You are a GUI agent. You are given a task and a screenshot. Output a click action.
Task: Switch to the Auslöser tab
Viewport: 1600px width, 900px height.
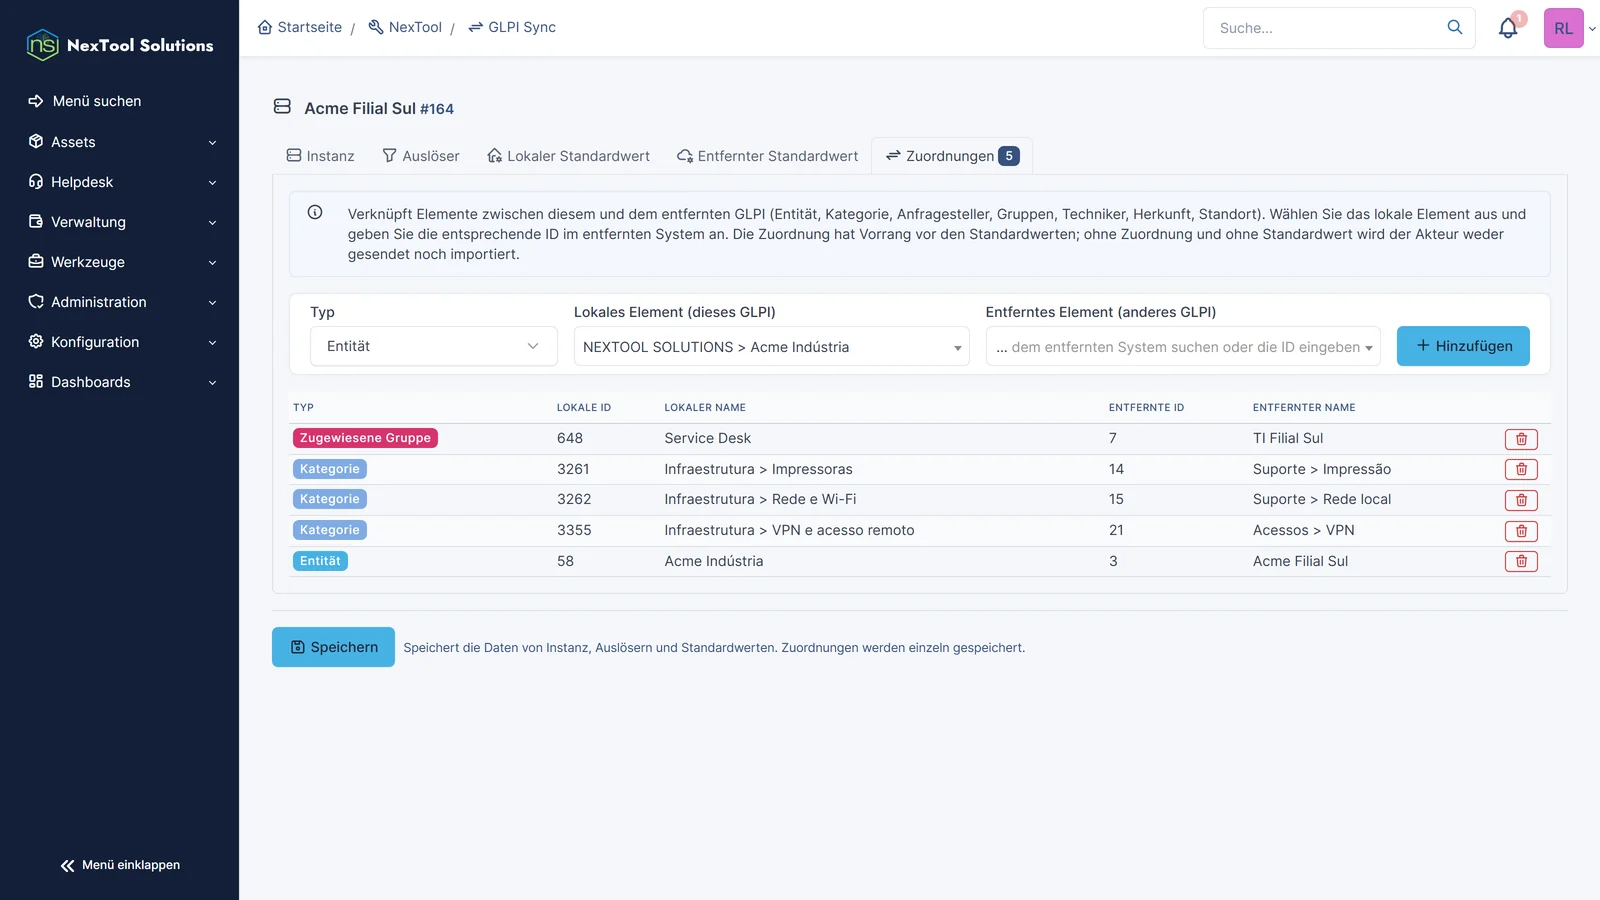pyautogui.click(x=421, y=156)
